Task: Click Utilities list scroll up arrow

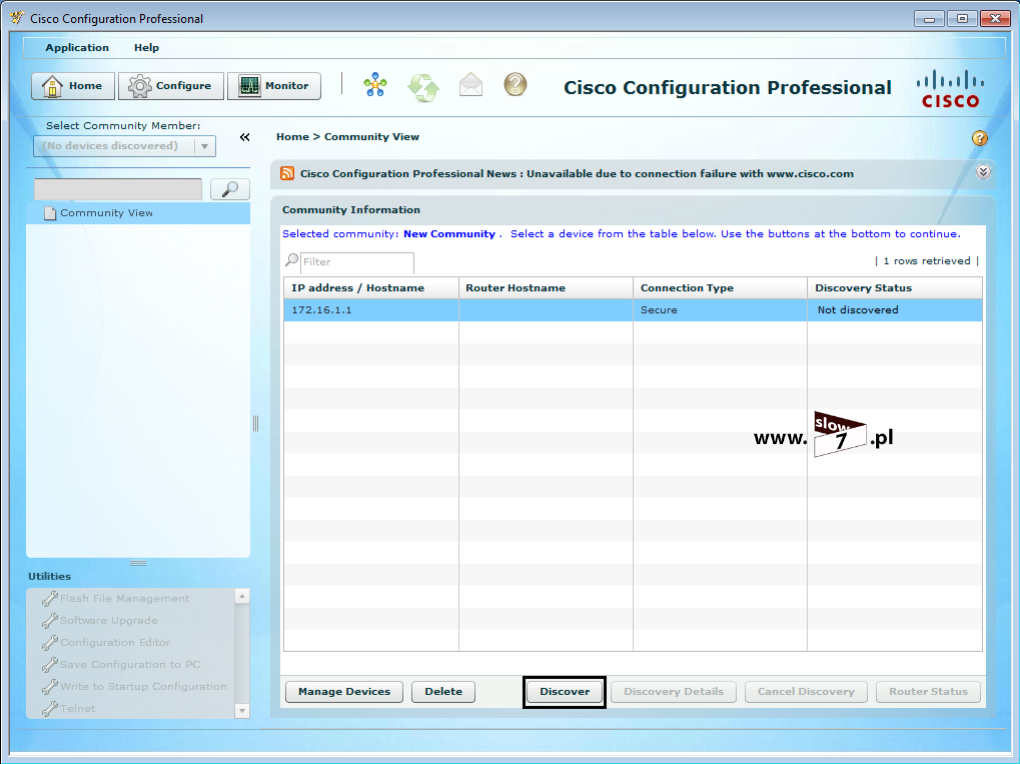Action: pyautogui.click(x=242, y=596)
